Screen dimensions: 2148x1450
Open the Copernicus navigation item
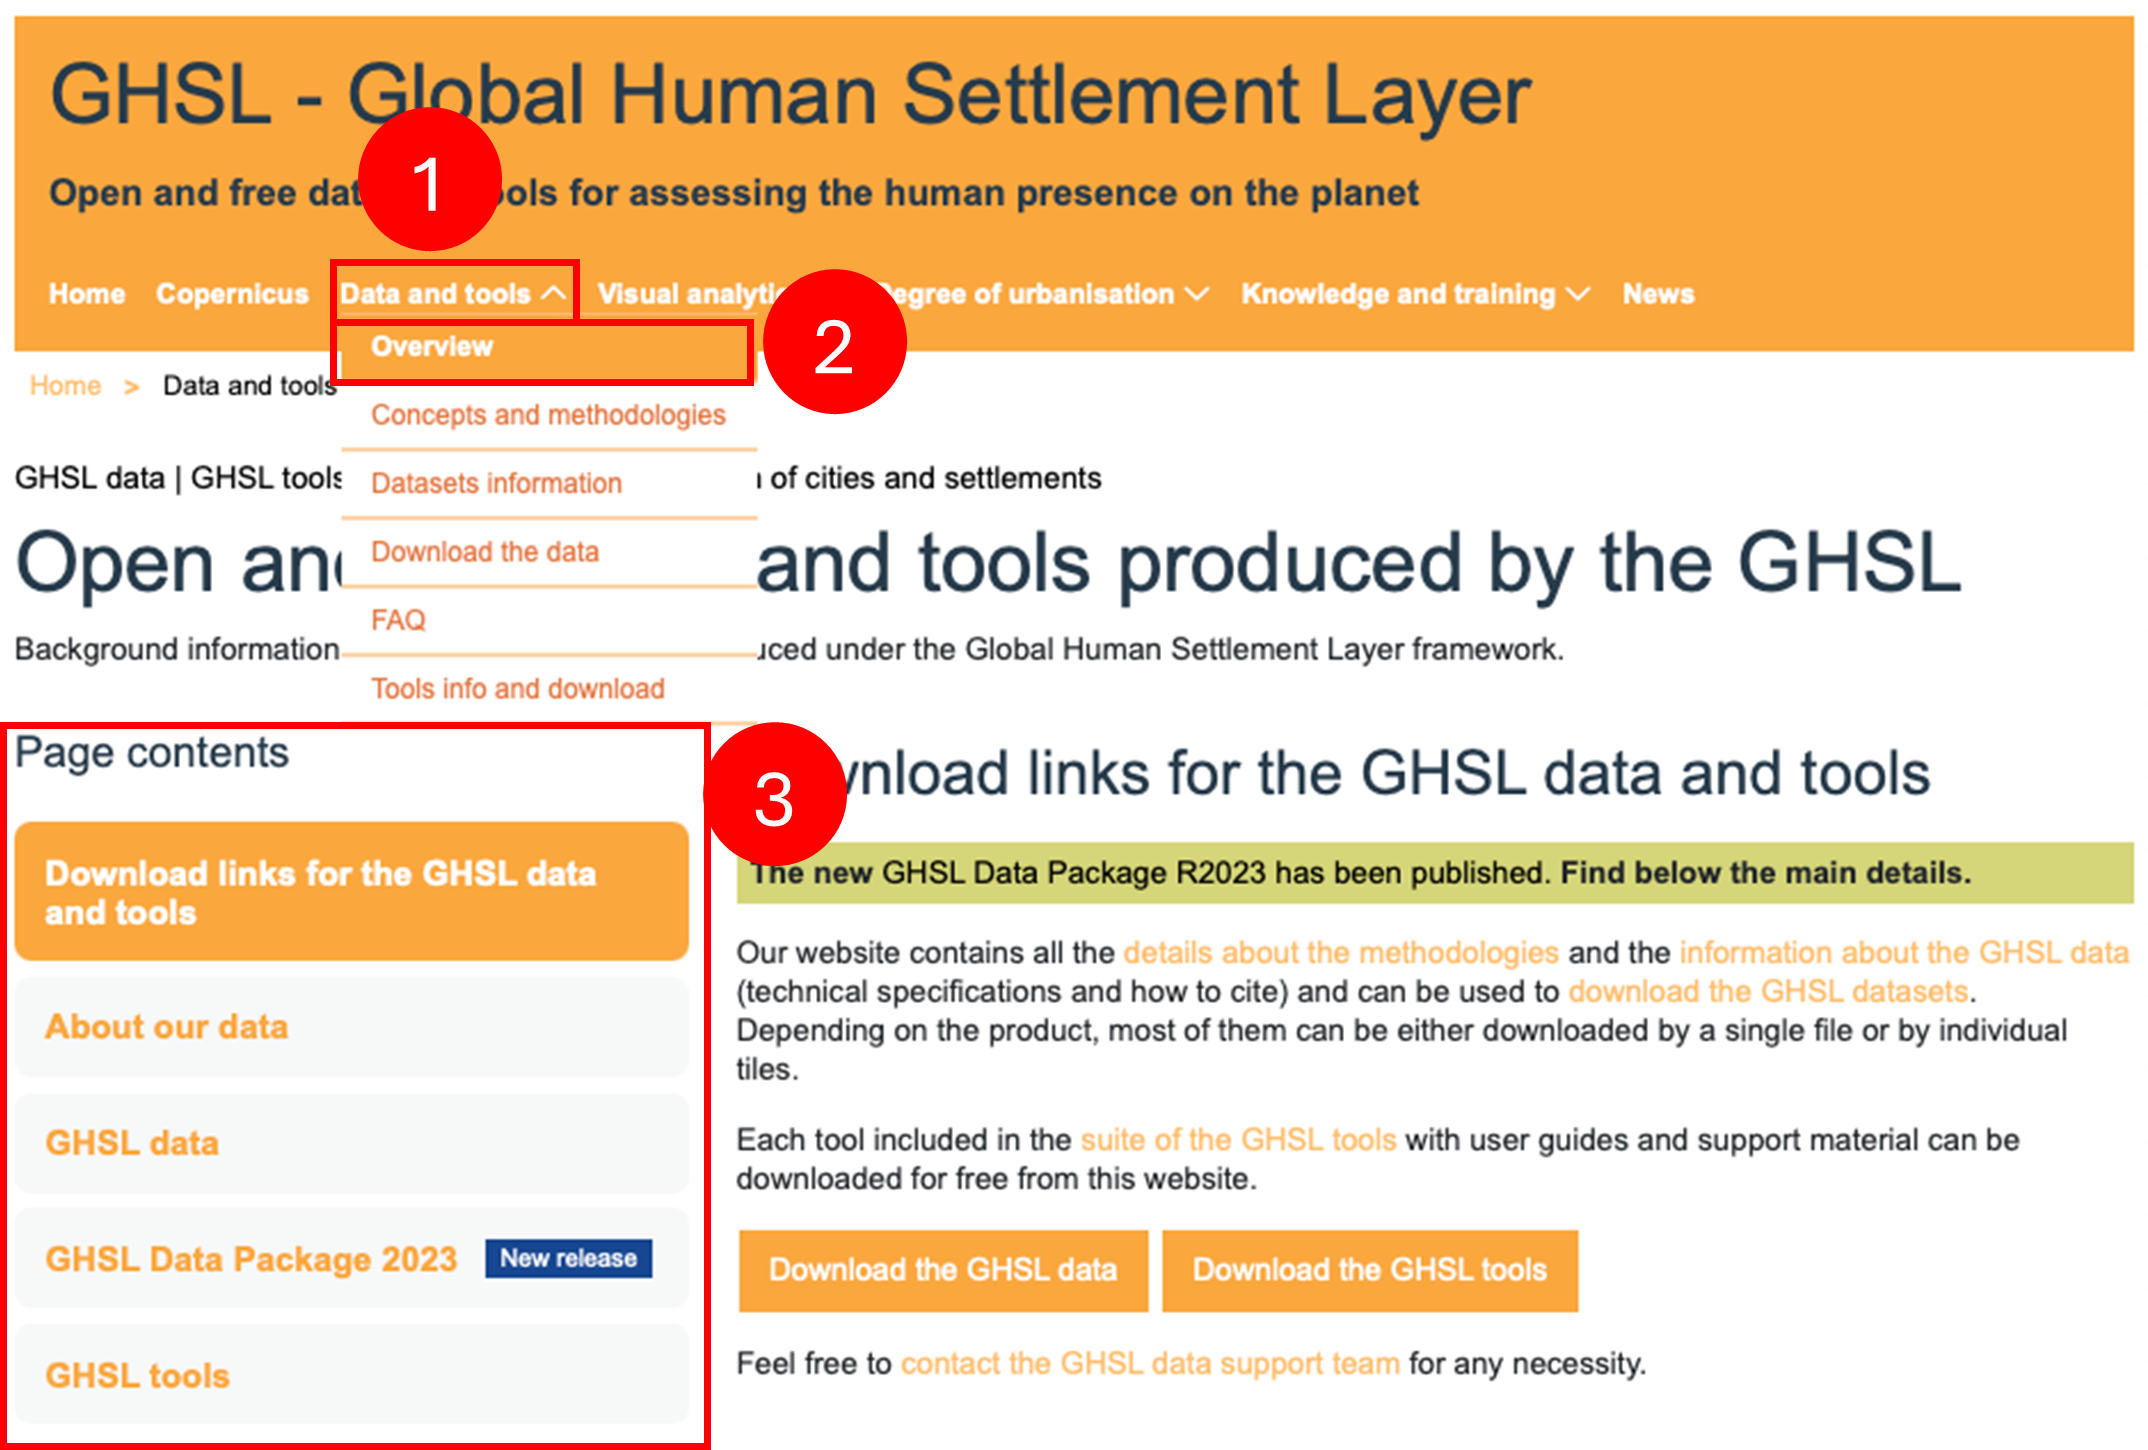[232, 294]
